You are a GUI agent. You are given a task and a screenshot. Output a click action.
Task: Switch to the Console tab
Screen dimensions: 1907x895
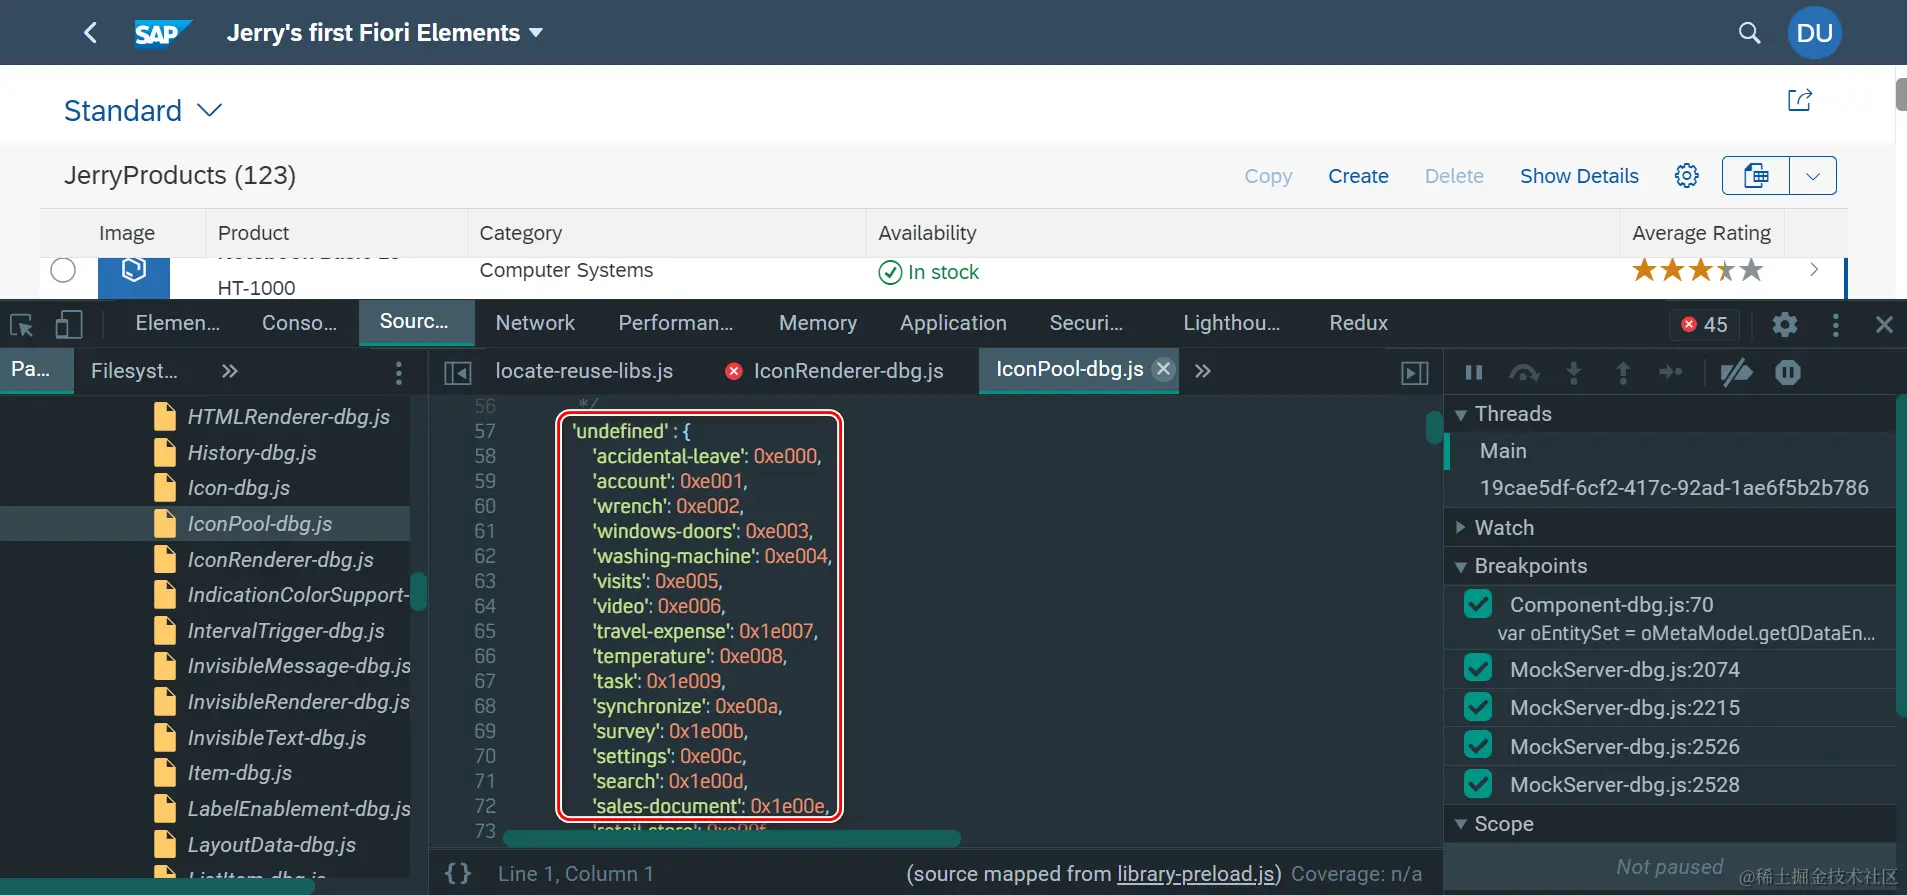pos(299,323)
